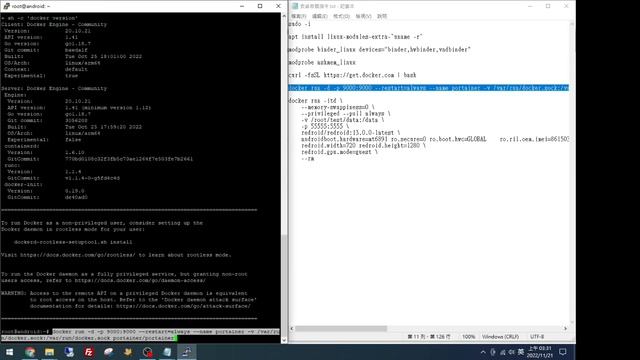Open Notepad's 編輯(E) Edit menu
The height and width of the screenshot is (360, 640).
[320, 16]
